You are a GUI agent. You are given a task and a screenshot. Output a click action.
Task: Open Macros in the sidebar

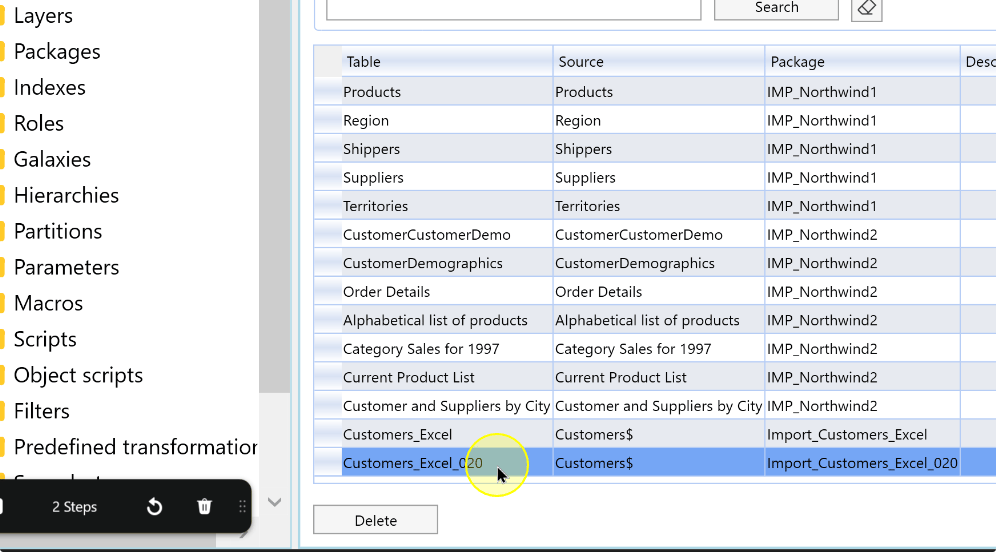tap(48, 304)
